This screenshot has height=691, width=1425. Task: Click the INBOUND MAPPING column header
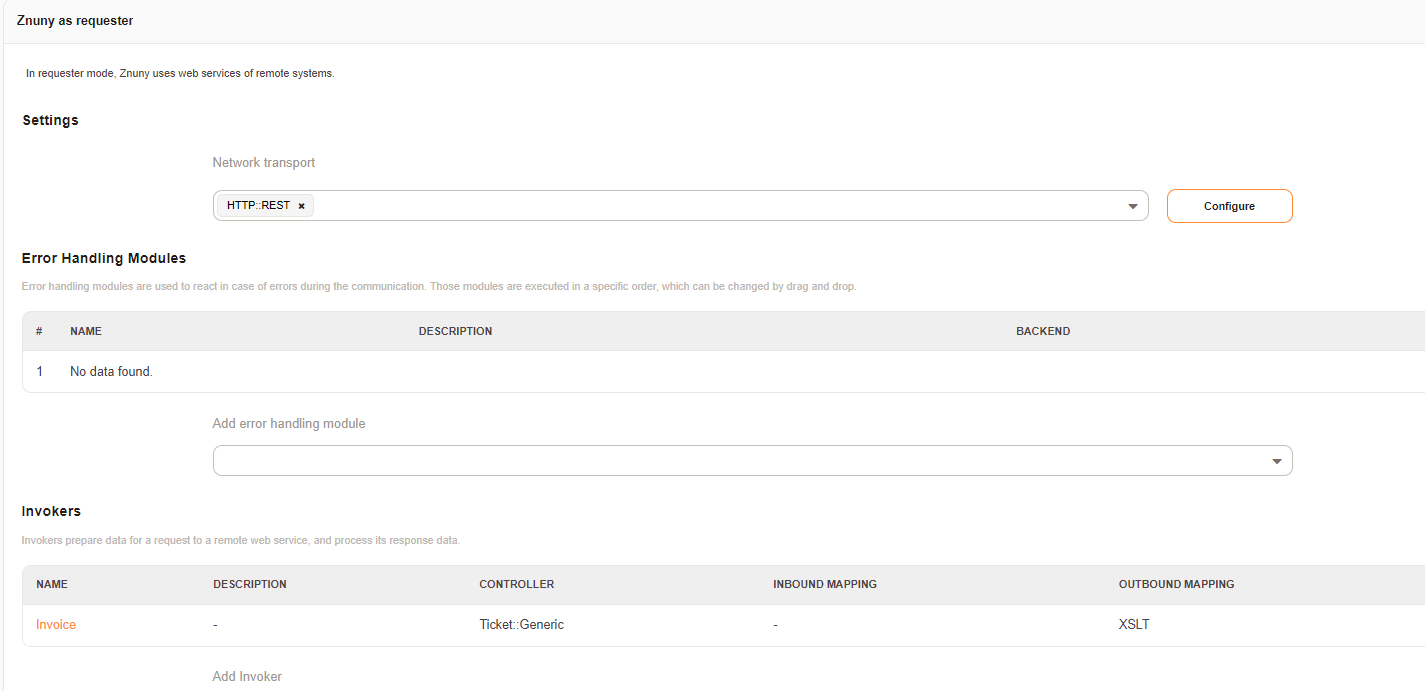tap(825, 584)
